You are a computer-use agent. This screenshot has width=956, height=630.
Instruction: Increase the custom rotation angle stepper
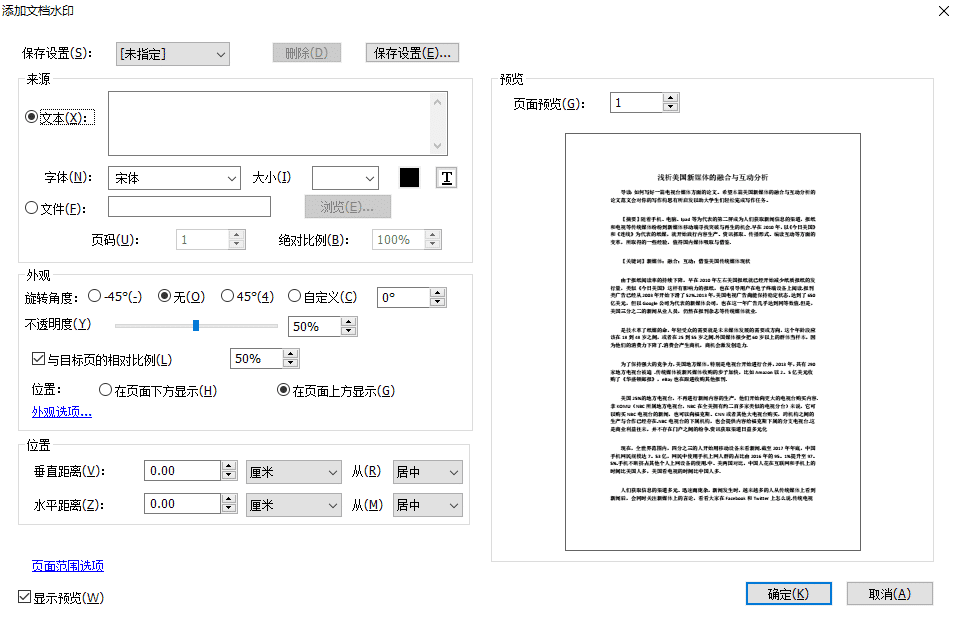click(438, 293)
